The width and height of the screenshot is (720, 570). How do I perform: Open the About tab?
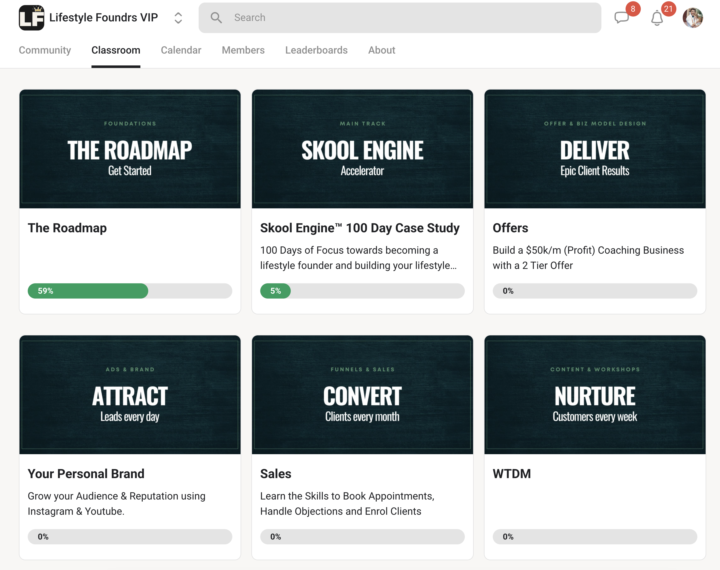pyautogui.click(x=382, y=50)
